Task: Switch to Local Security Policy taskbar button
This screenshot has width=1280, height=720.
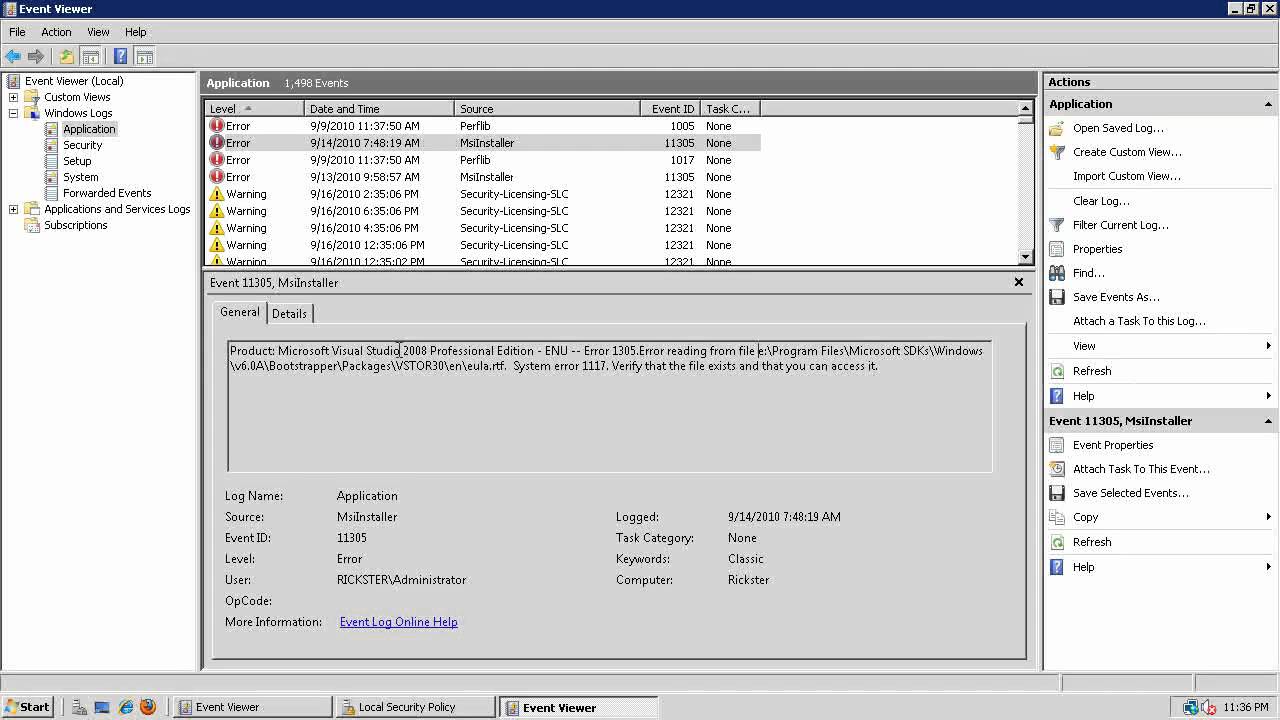Action: coord(415,707)
